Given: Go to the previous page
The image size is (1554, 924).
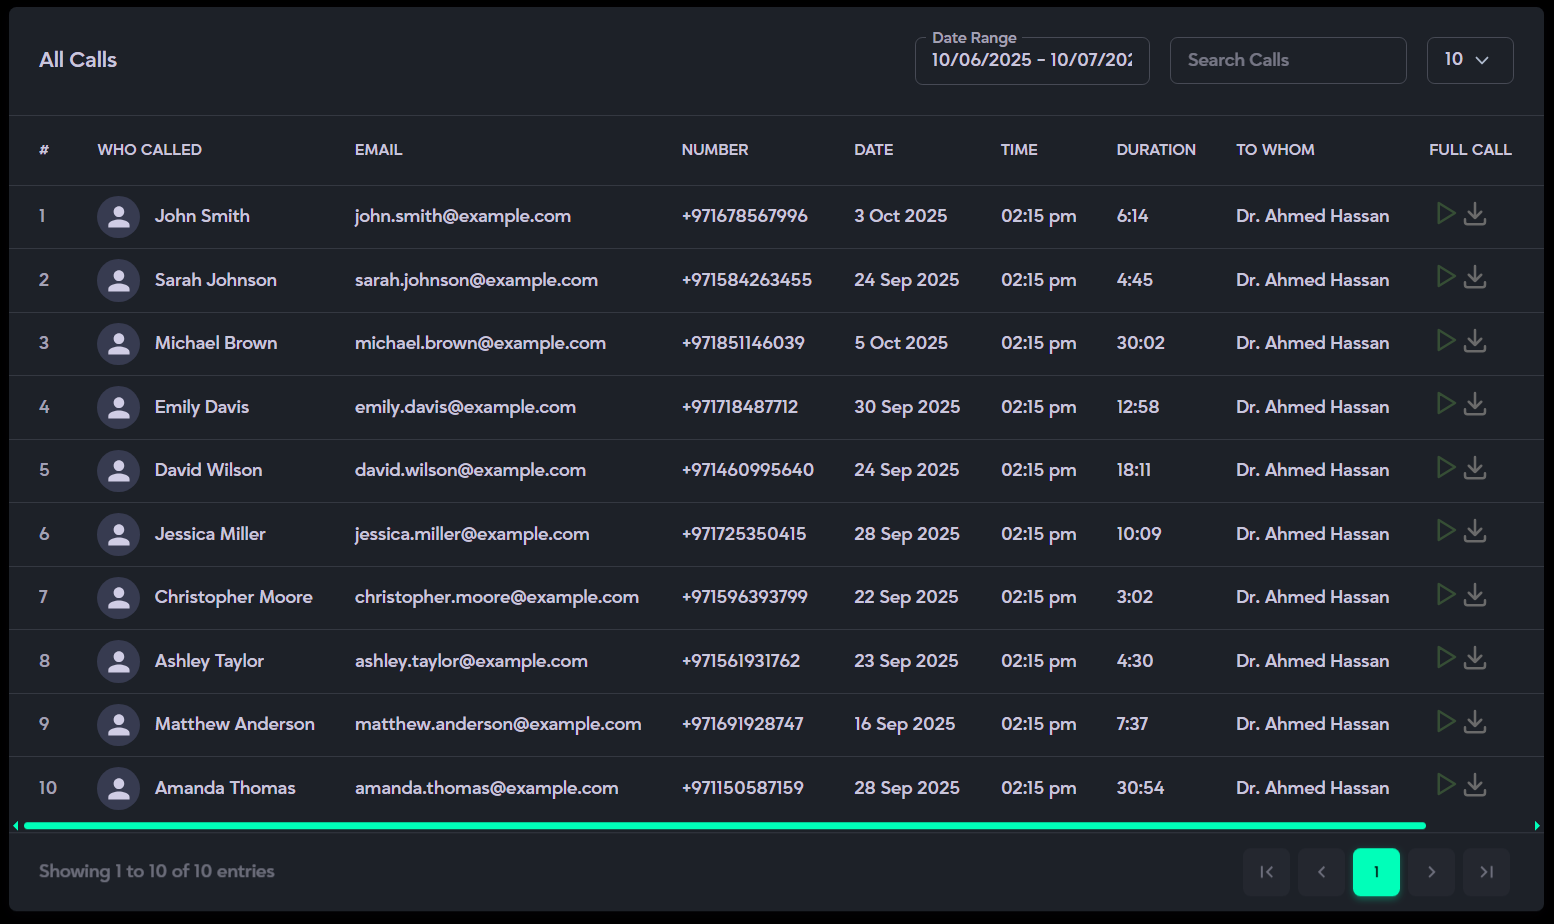Looking at the screenshot, I should coord(1321,872).
